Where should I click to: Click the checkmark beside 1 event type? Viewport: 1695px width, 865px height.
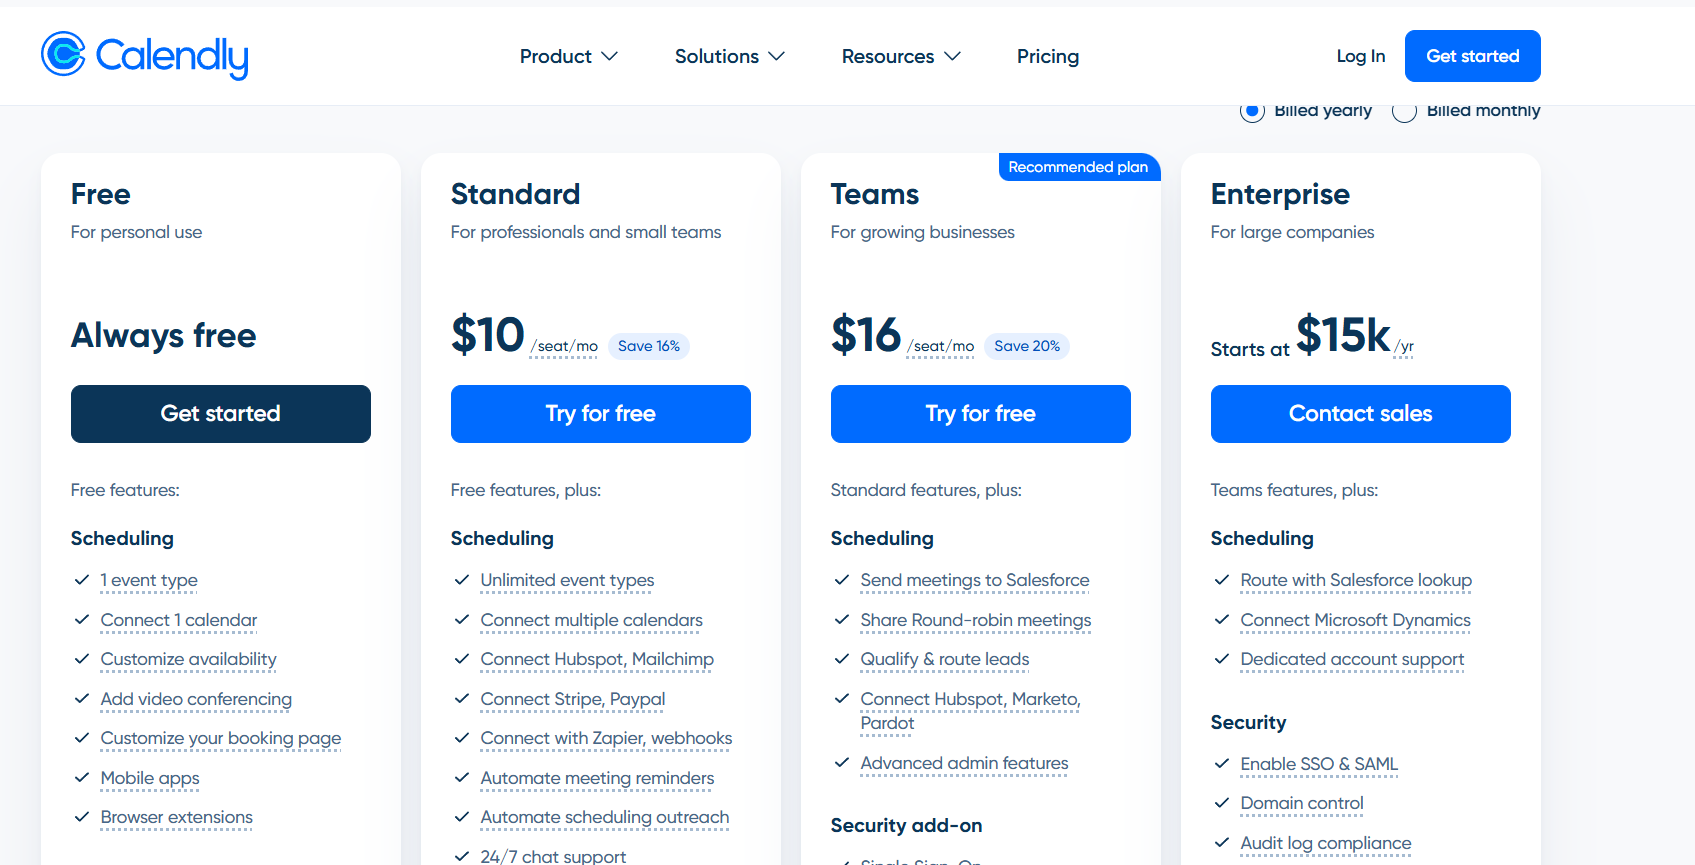click(x=82, y=580)
